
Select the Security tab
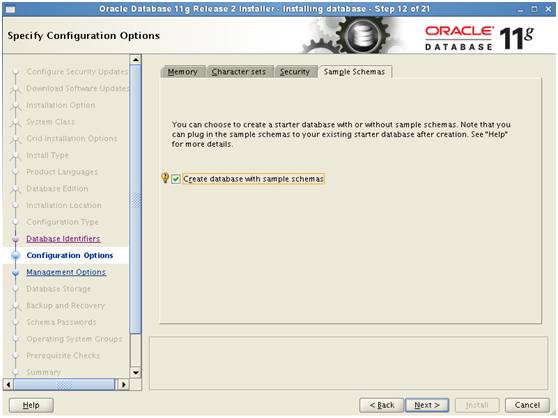[295, 72]
